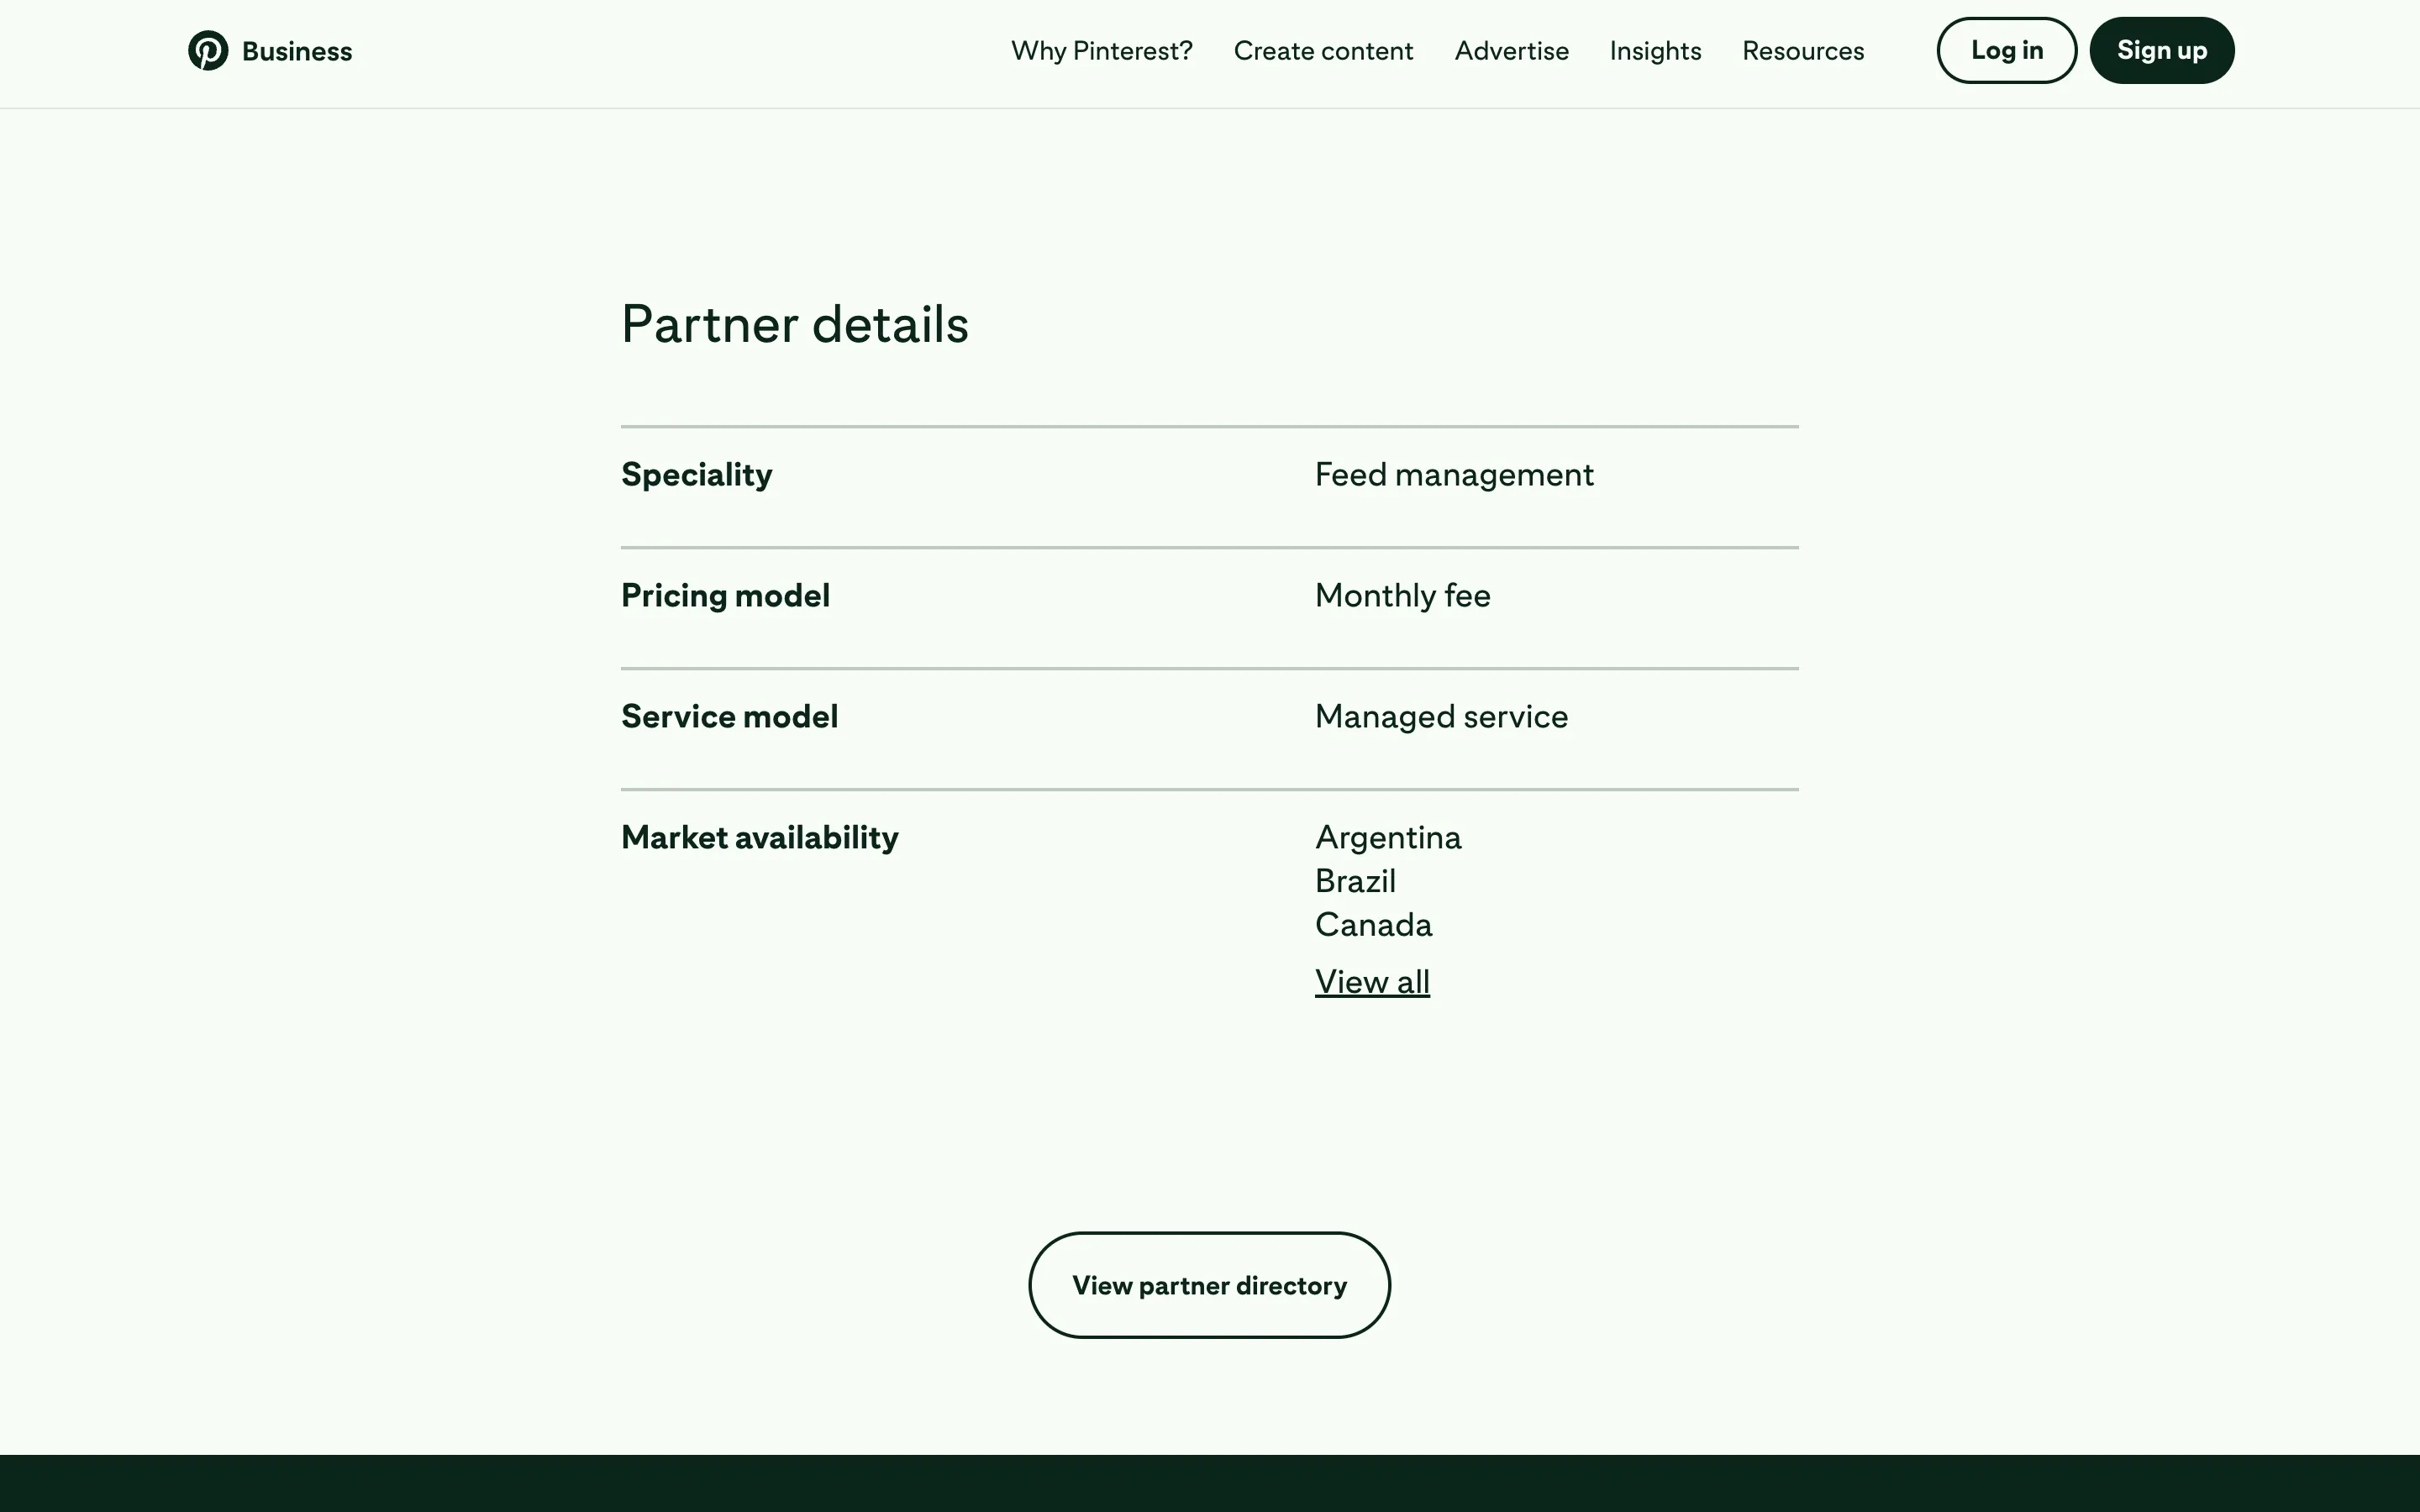The image size is (2420, 1512).
Task: Select the Feed management speciality value
Action: pyautogui.click(x=1453, y=475)
